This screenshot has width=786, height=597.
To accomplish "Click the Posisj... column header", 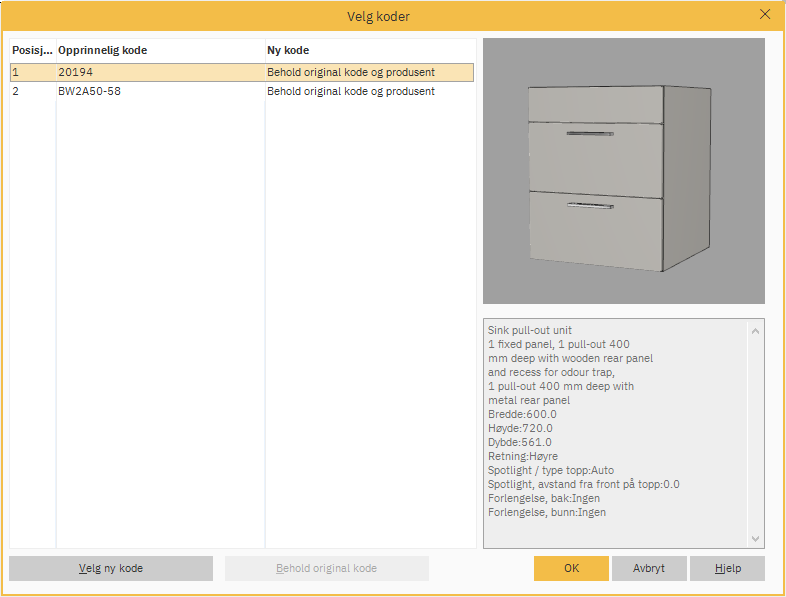I will 33,50.
